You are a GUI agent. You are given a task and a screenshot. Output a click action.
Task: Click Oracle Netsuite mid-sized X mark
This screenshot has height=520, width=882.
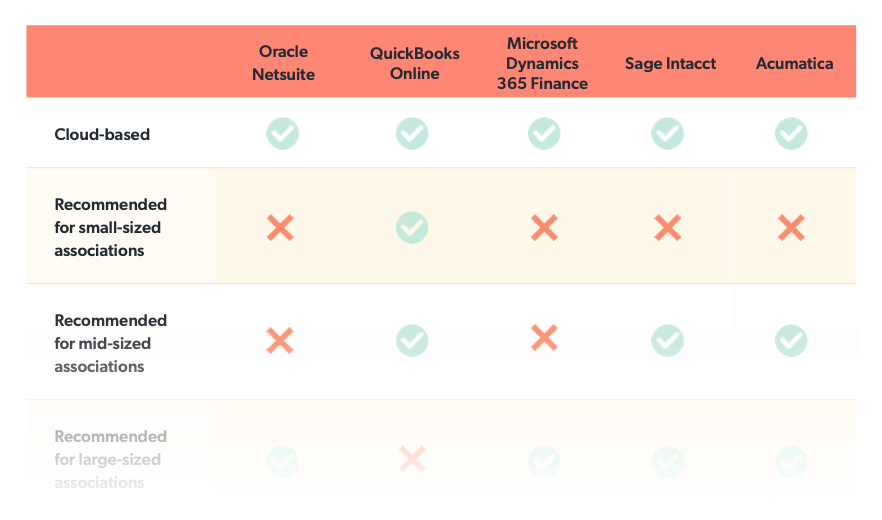pos(280,340)
